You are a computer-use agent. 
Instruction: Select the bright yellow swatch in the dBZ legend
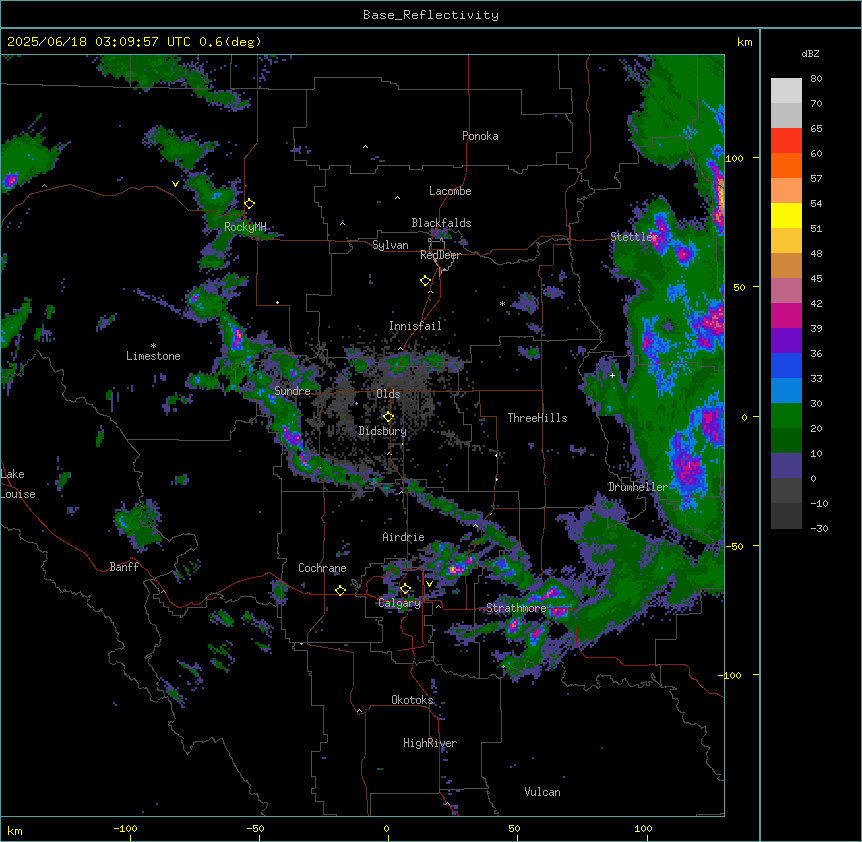coord(786,215)
